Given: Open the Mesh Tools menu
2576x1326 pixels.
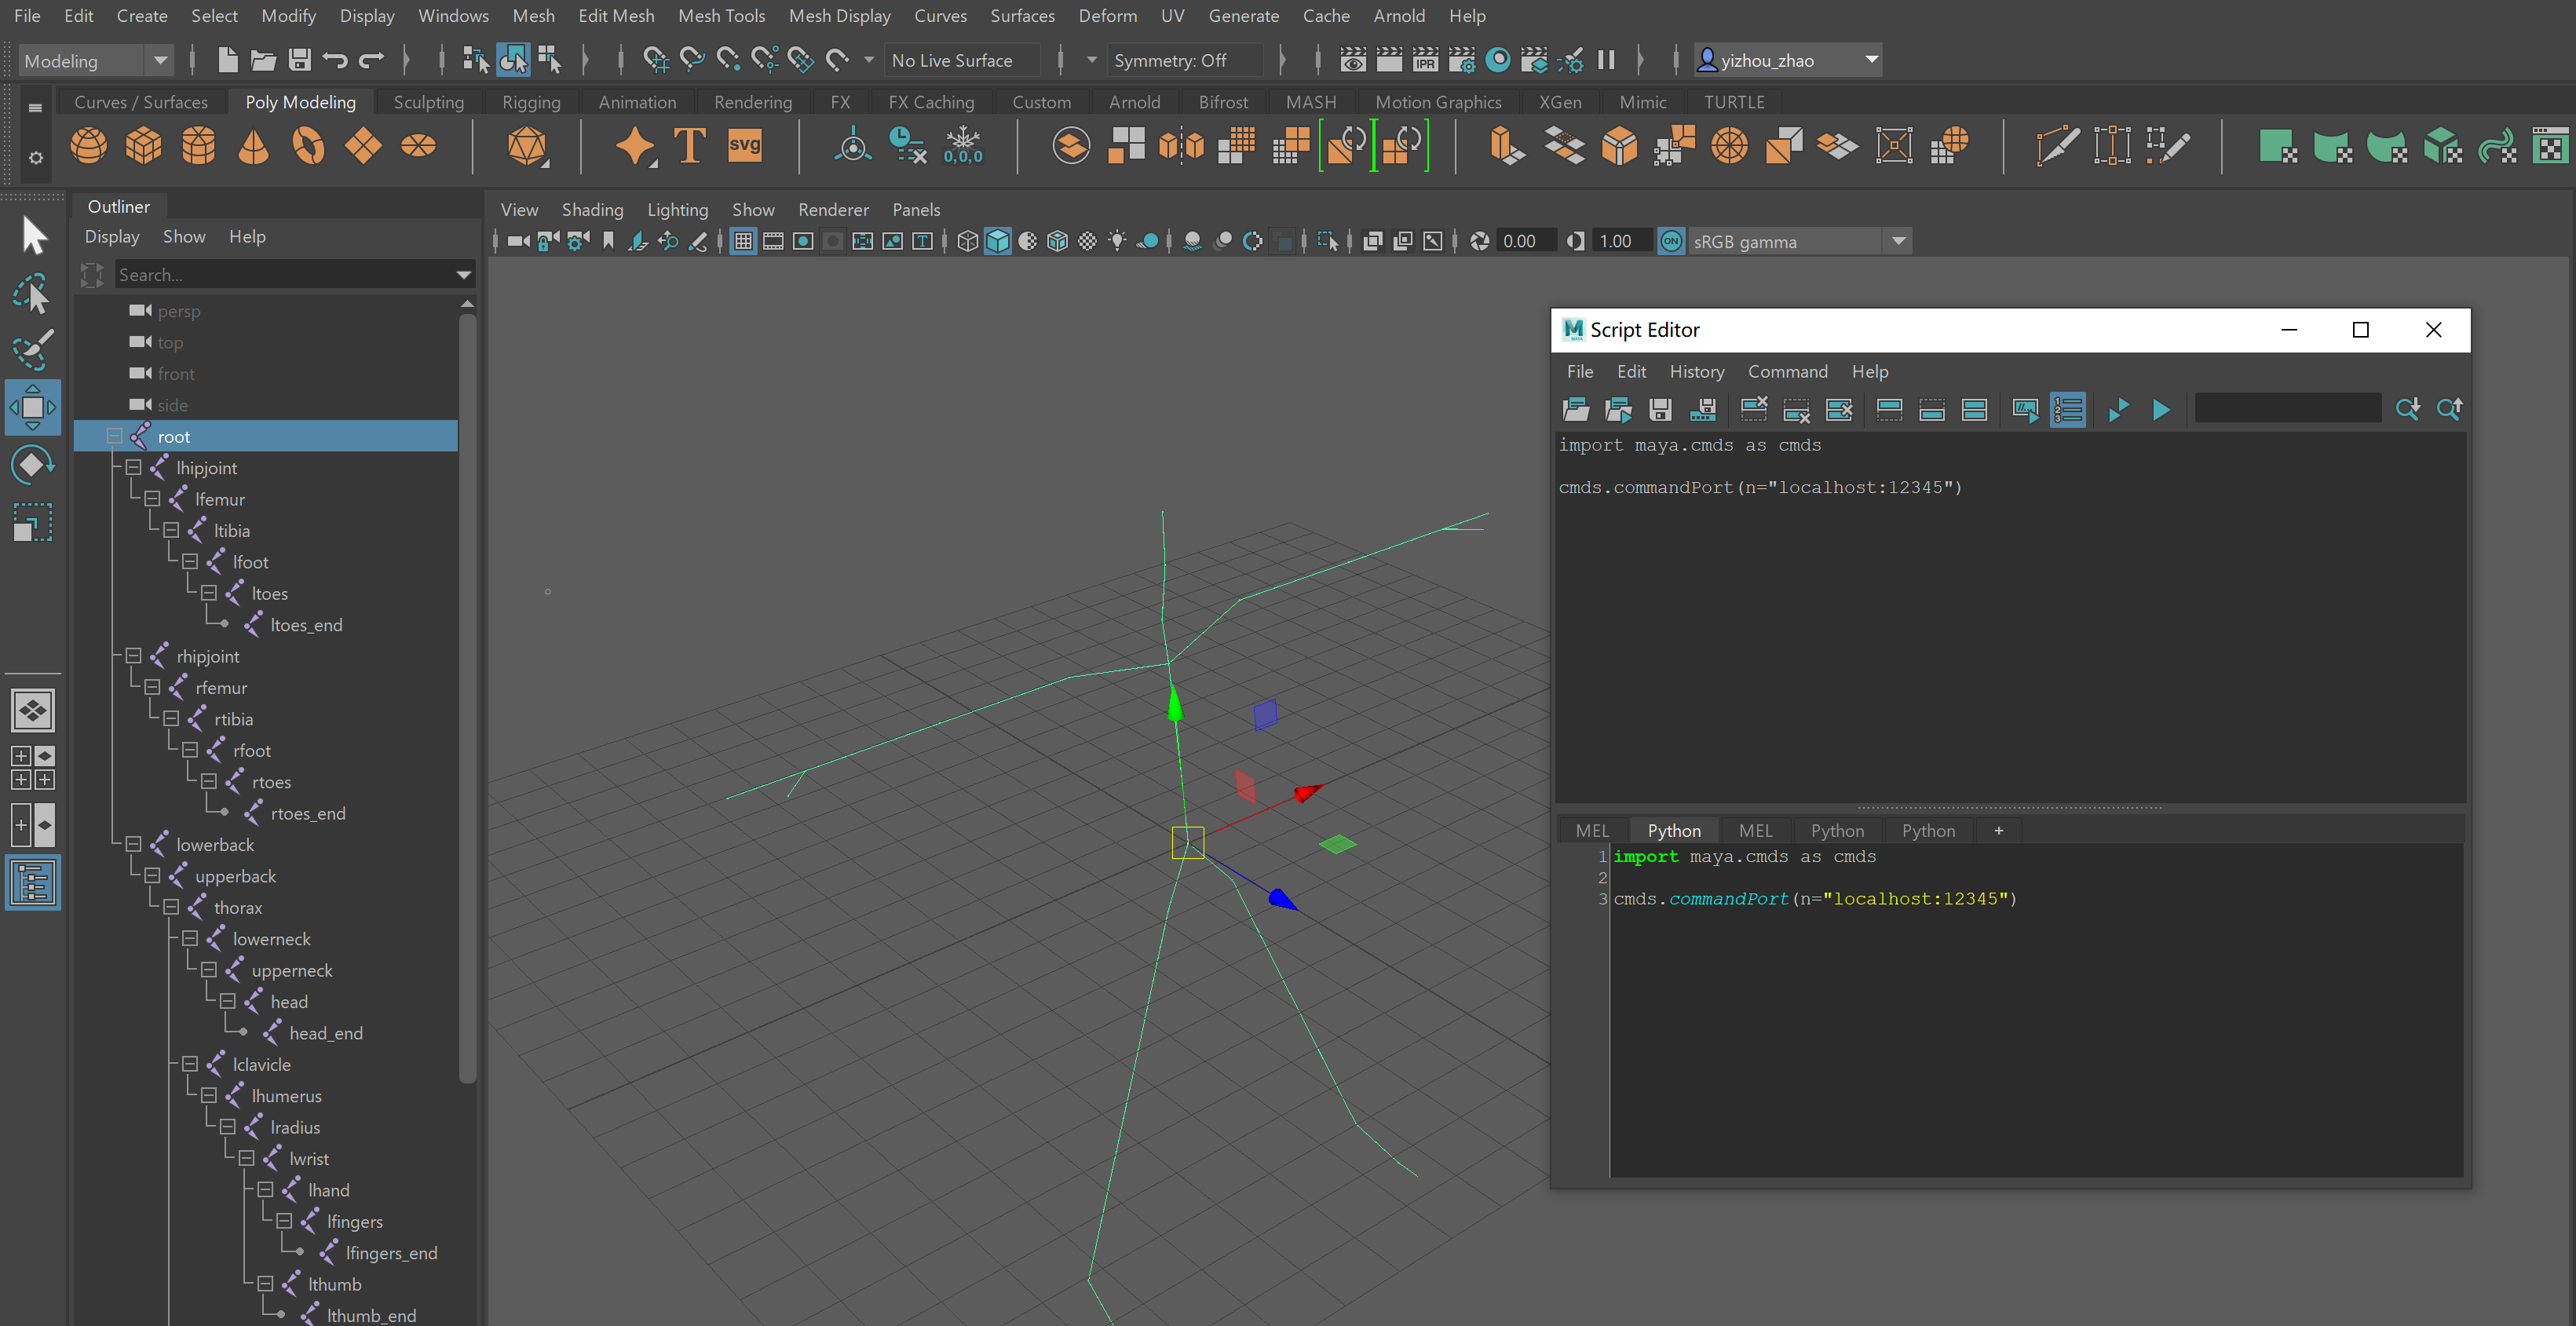Looking at the screenshot, I should (721, 16).
